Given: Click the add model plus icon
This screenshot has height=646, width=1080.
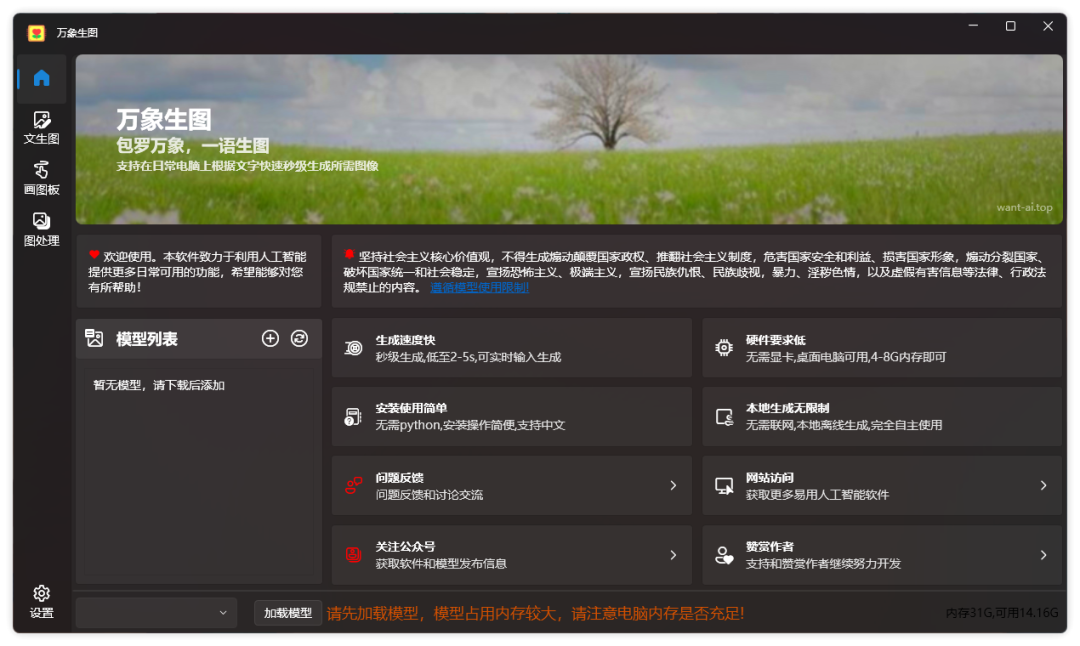Looking at the screenshot, I should click(x=270, y=338).
